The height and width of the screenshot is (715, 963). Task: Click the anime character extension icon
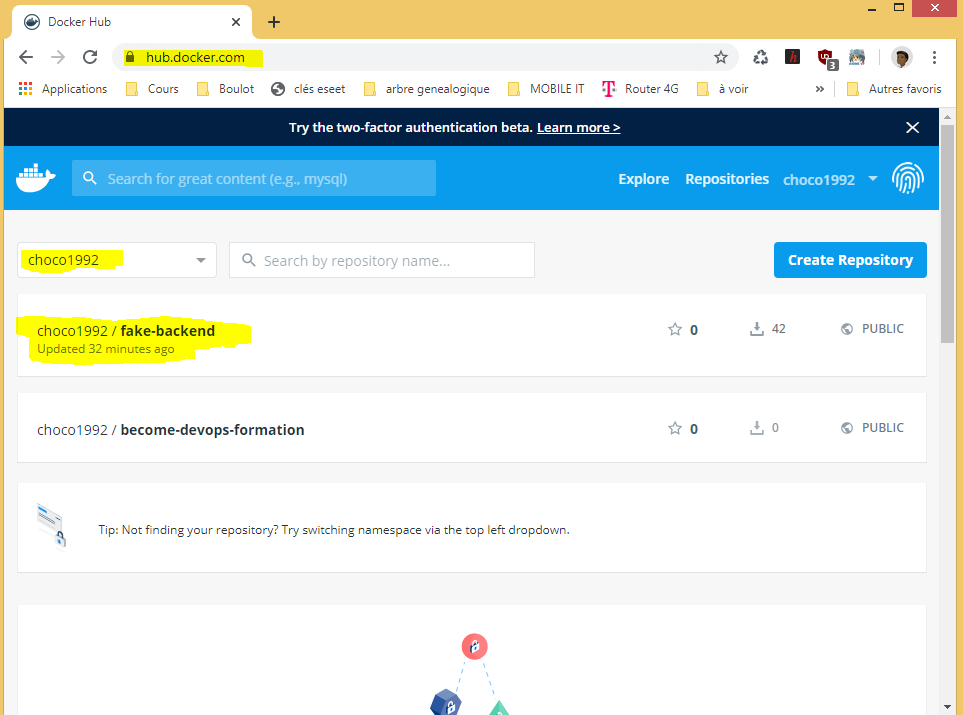pos(857,57)
